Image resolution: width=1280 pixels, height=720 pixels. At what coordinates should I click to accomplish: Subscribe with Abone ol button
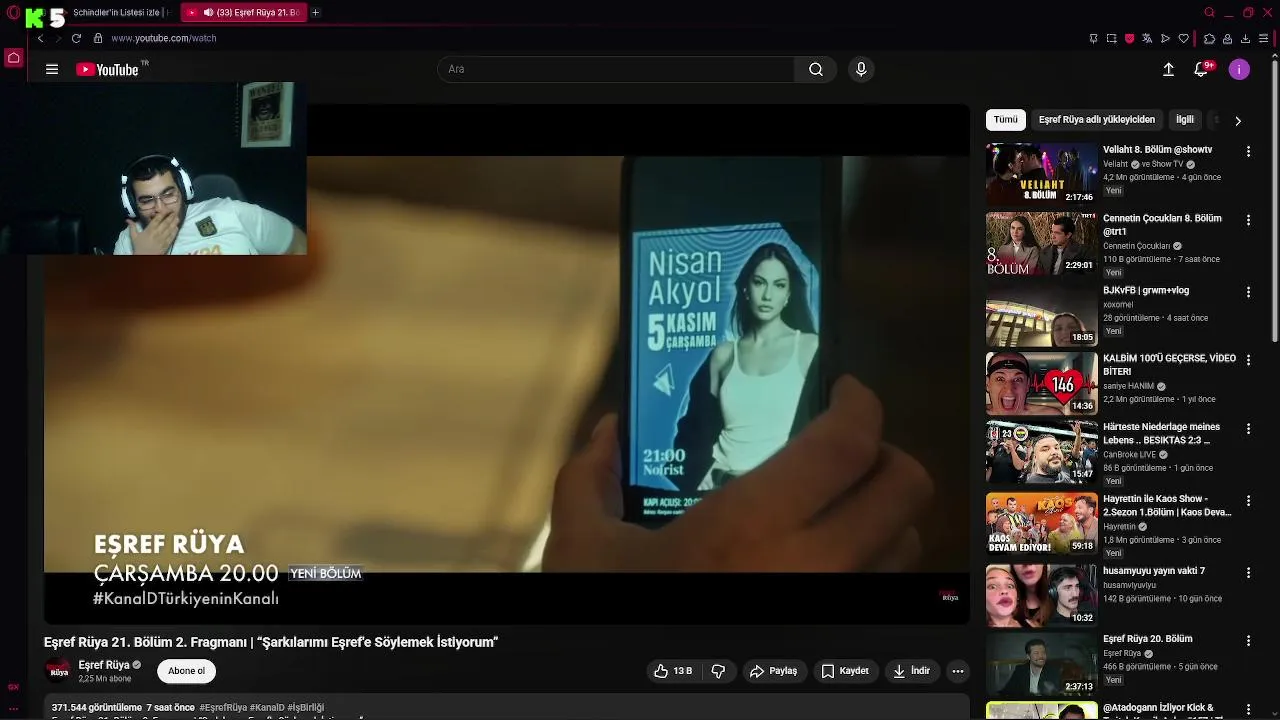tap(186, 671)
